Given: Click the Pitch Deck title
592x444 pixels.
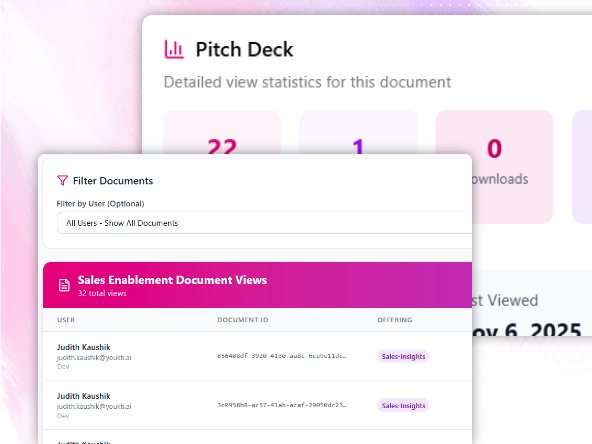Looking at the screenshot, I should [244, 49].
